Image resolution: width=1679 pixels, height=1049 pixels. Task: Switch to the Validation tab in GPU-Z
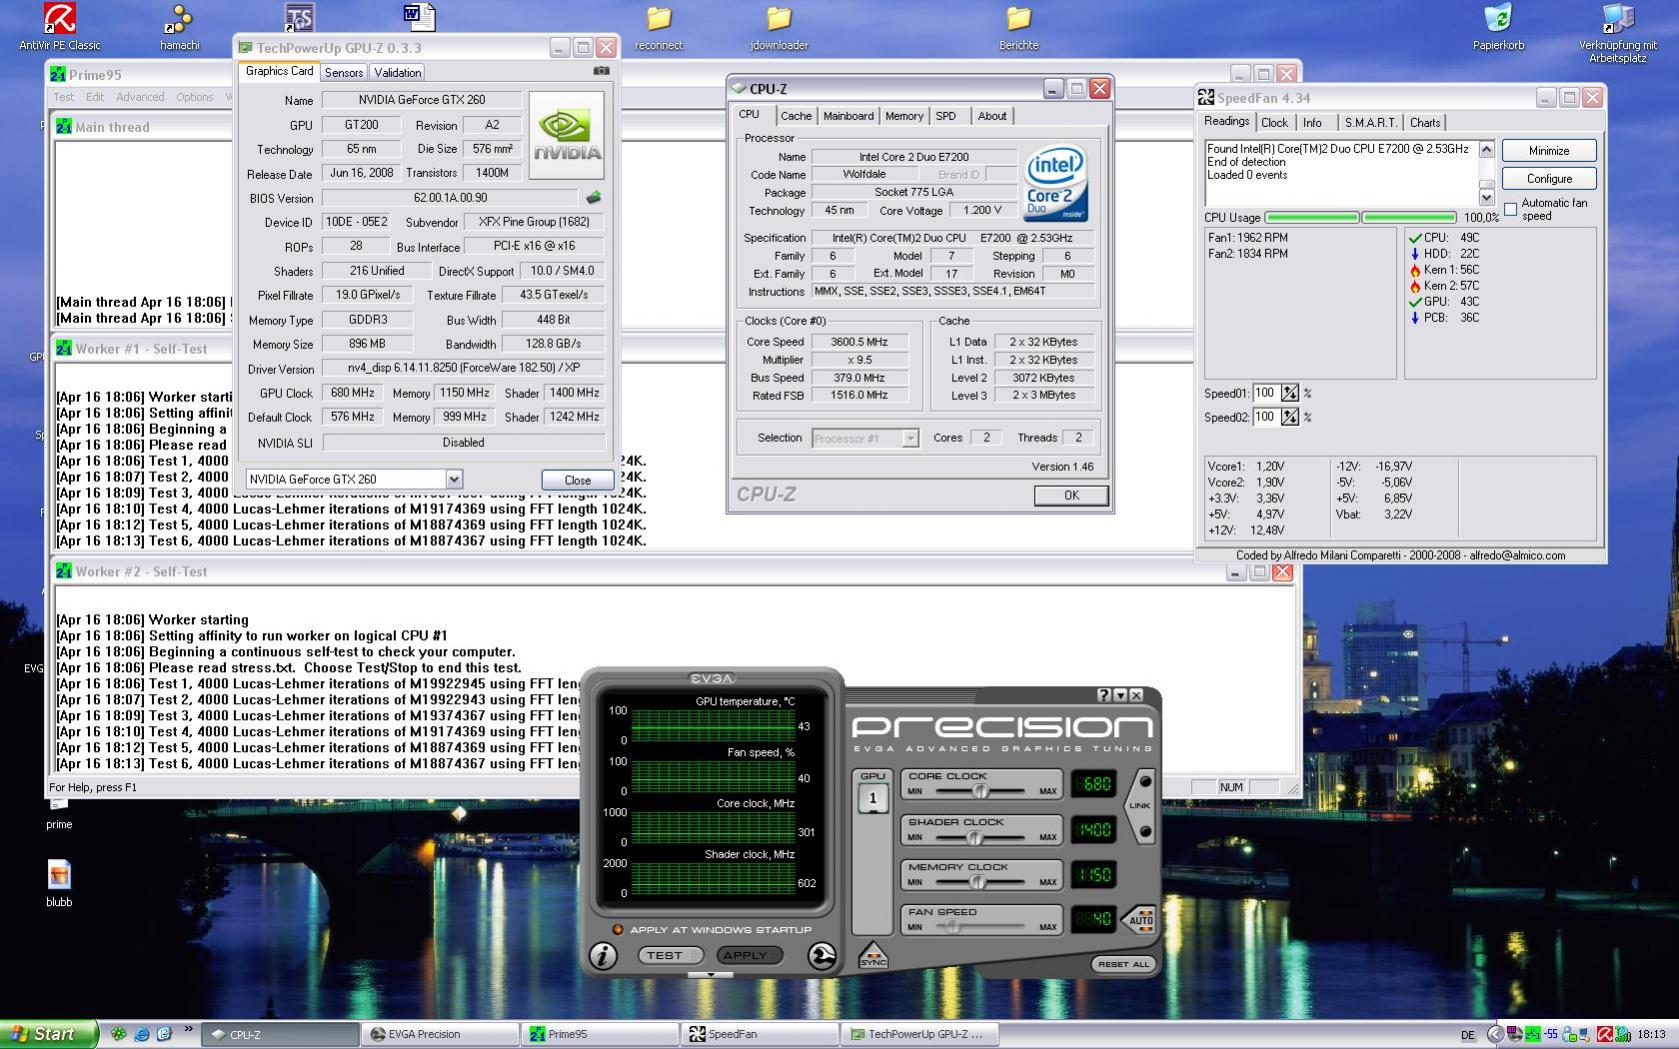click(398, 72)
